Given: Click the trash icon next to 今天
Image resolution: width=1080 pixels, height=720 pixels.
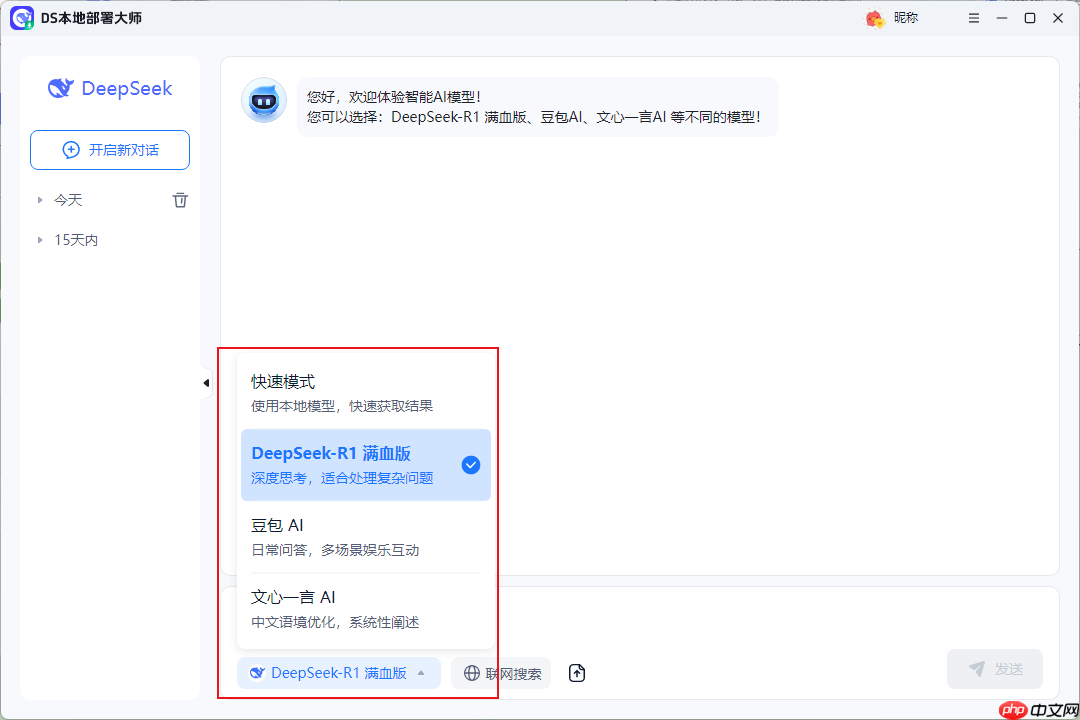Looking at the screenshot, I should tap(180, 200).
